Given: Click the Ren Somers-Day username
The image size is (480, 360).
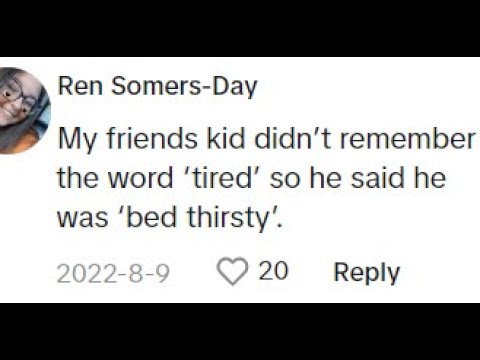Looking at the screenshot, I should 157,87.
